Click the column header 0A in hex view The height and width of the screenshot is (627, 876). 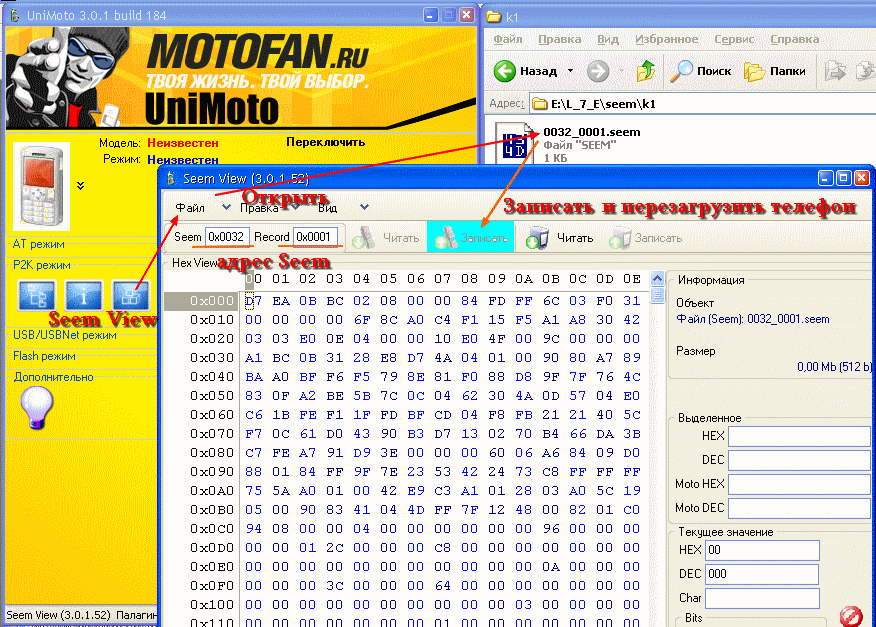tap(523, 278)
